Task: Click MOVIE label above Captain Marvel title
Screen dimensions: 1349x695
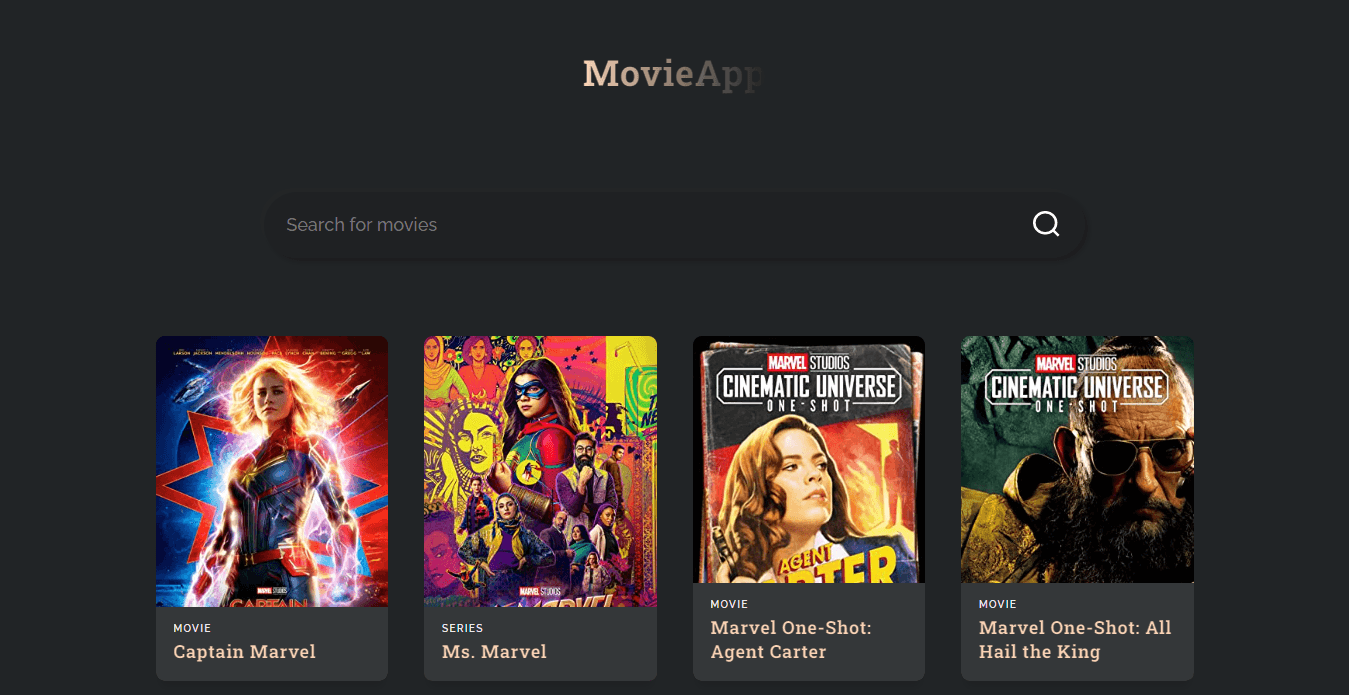Action: pyautogui.click(x=192, y=628)
